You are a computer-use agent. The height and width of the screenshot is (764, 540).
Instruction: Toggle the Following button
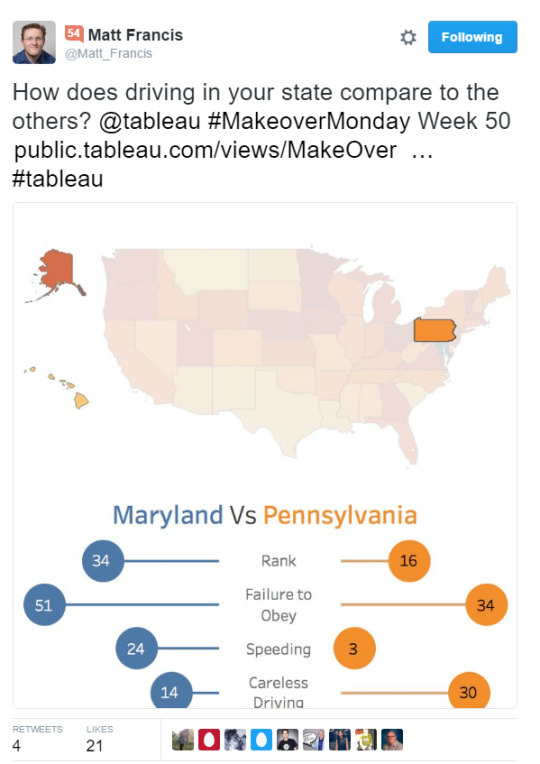472,37
